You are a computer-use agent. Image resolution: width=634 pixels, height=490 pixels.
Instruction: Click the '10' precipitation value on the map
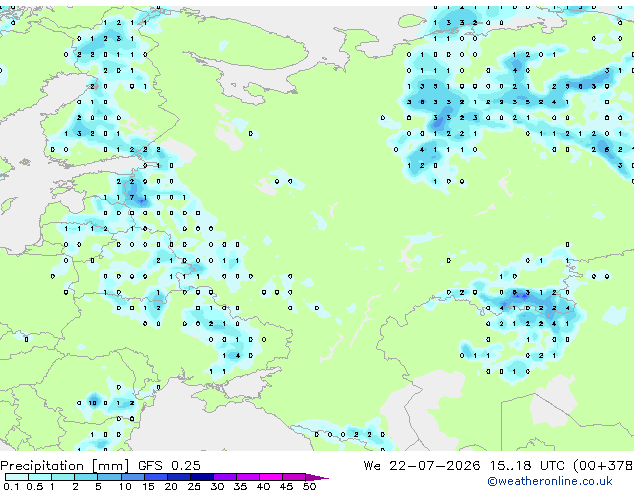coord(93,403)
